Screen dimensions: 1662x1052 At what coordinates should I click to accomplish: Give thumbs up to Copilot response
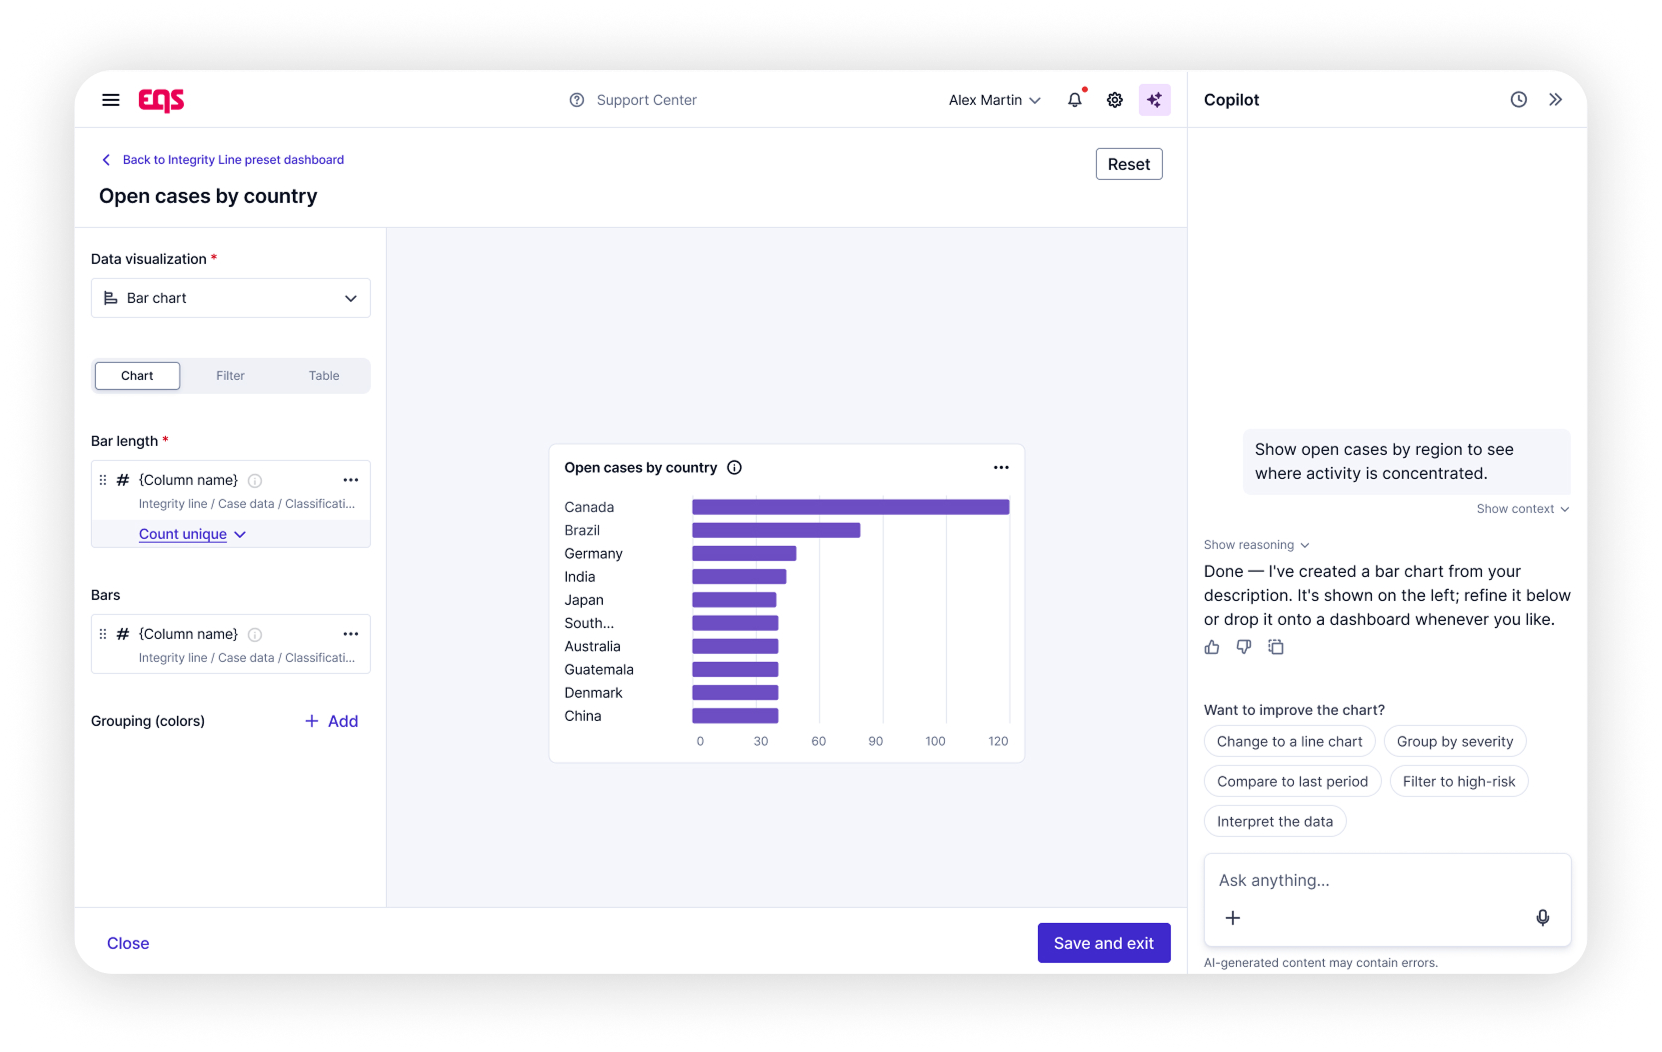point(1212,647)
